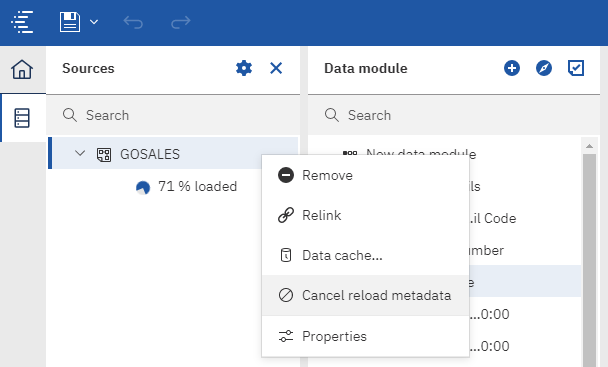Viewport: 608px width, 367px height.
Task: Click the cancel circle-slash icon
Action: pos(286,295)
